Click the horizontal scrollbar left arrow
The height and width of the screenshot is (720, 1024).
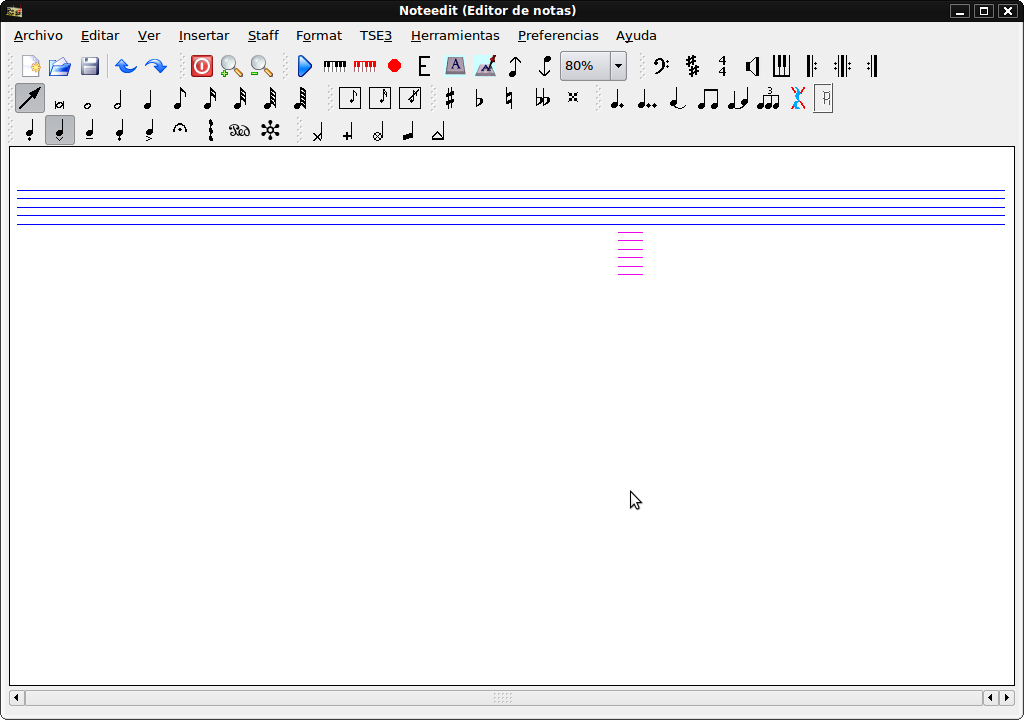coord(17,698)
